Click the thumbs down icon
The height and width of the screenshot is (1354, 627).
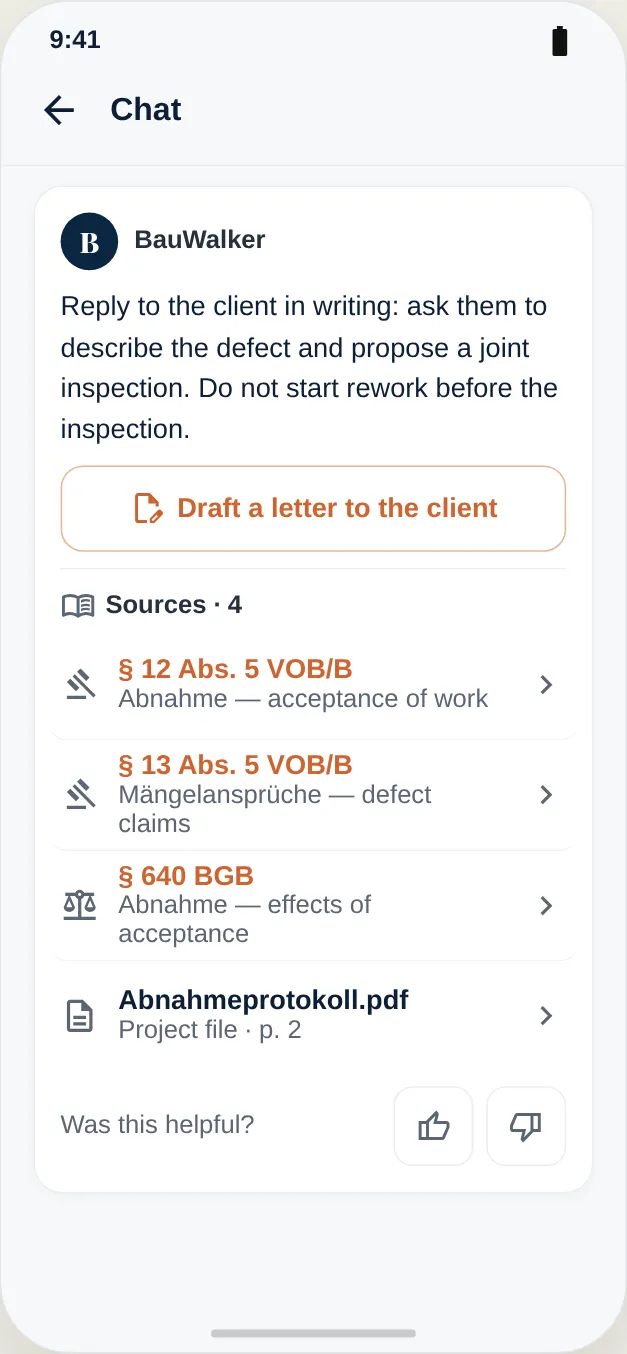pyautogui.click(x=526, y=1126)
